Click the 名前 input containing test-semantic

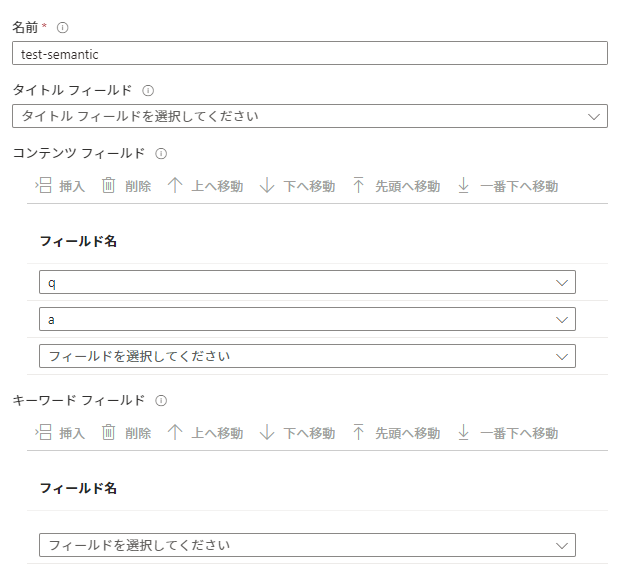(x=310, y=53)
